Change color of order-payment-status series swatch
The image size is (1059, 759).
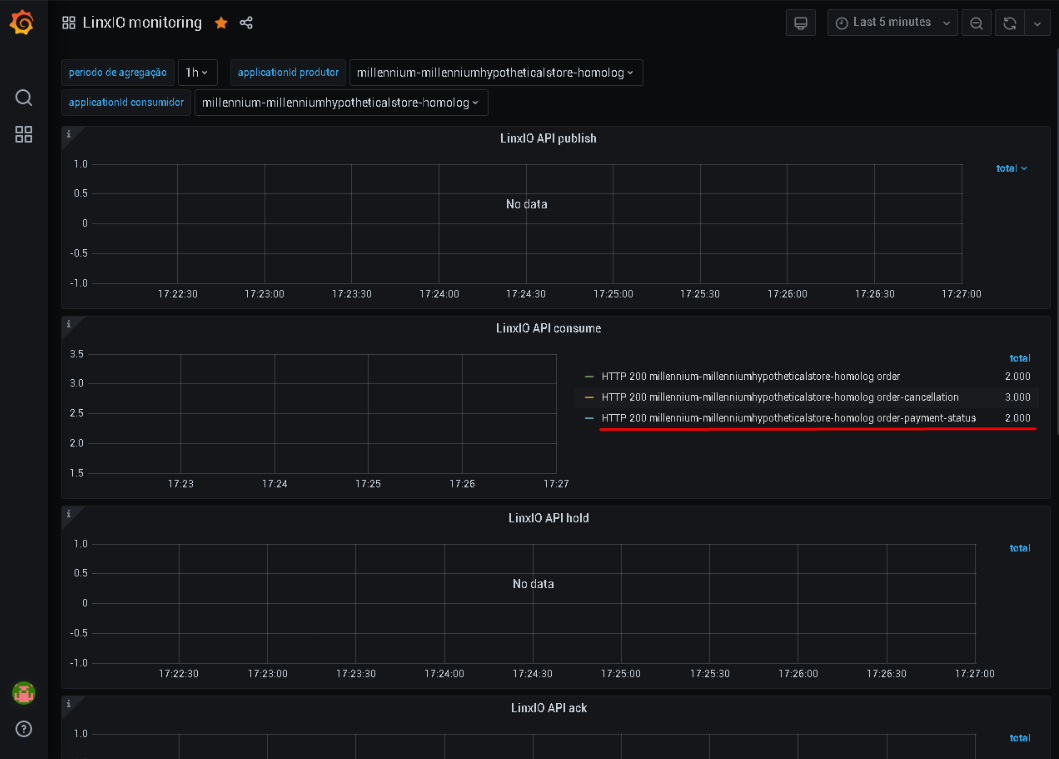coord(589,418)
